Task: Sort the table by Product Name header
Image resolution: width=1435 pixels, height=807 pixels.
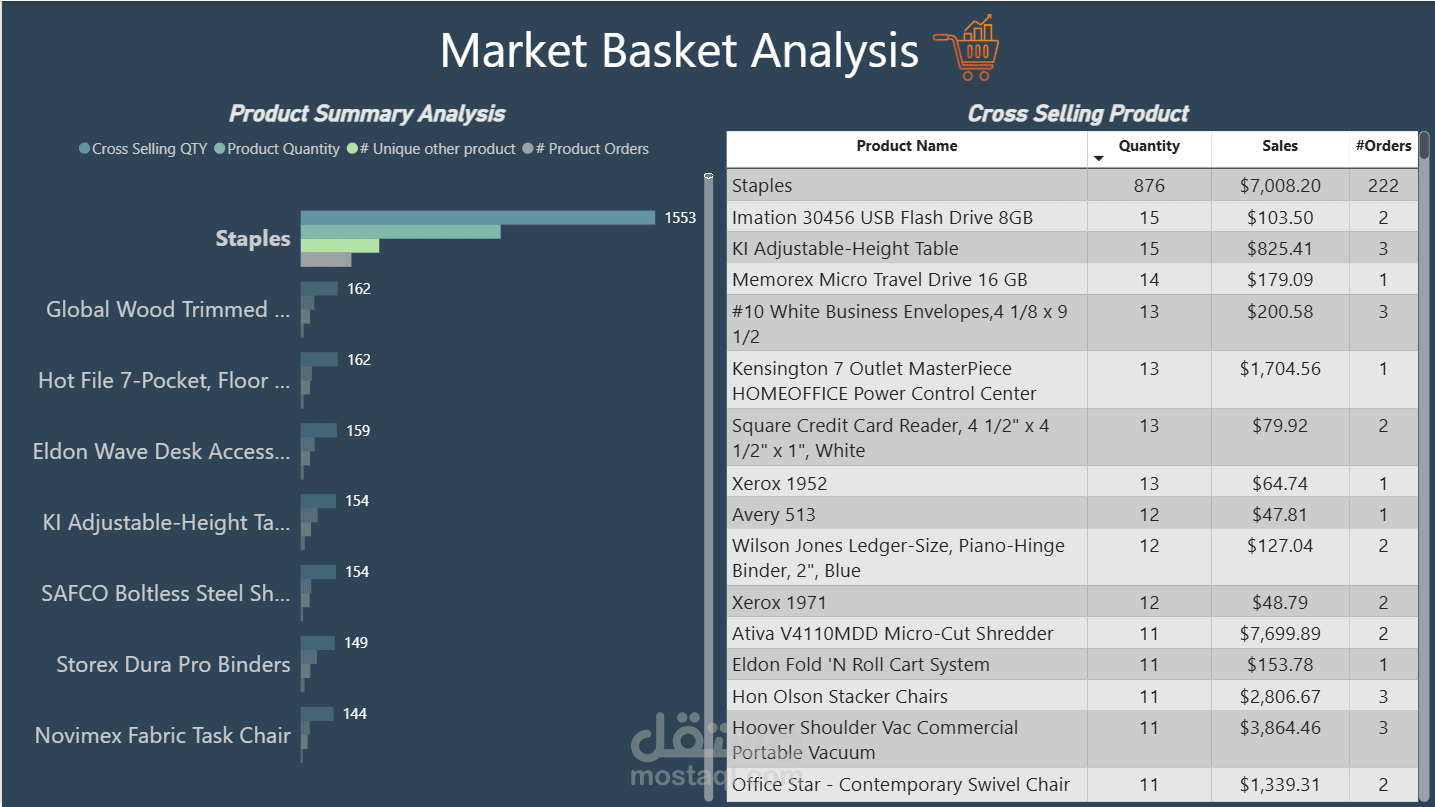Action: tap(906, 147)
